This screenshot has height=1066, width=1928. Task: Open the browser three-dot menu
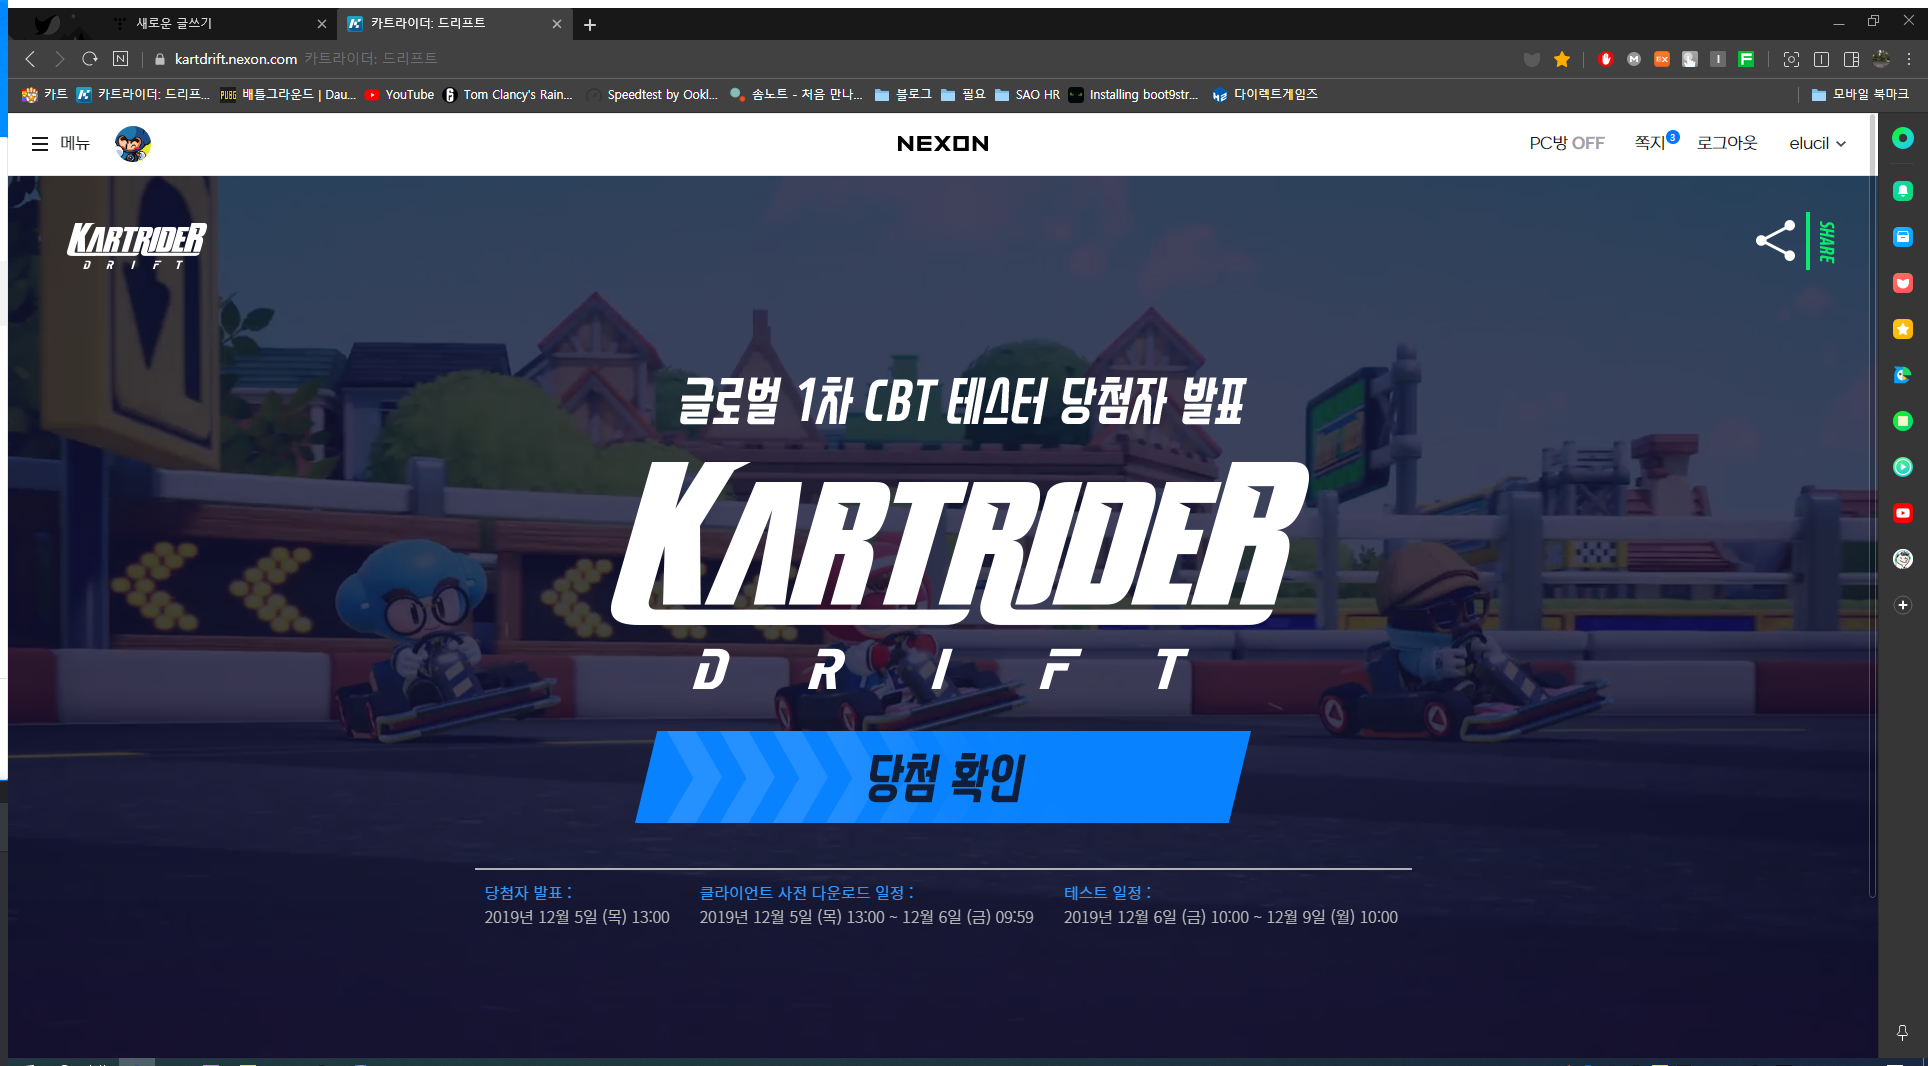[x=1909, y=59]
